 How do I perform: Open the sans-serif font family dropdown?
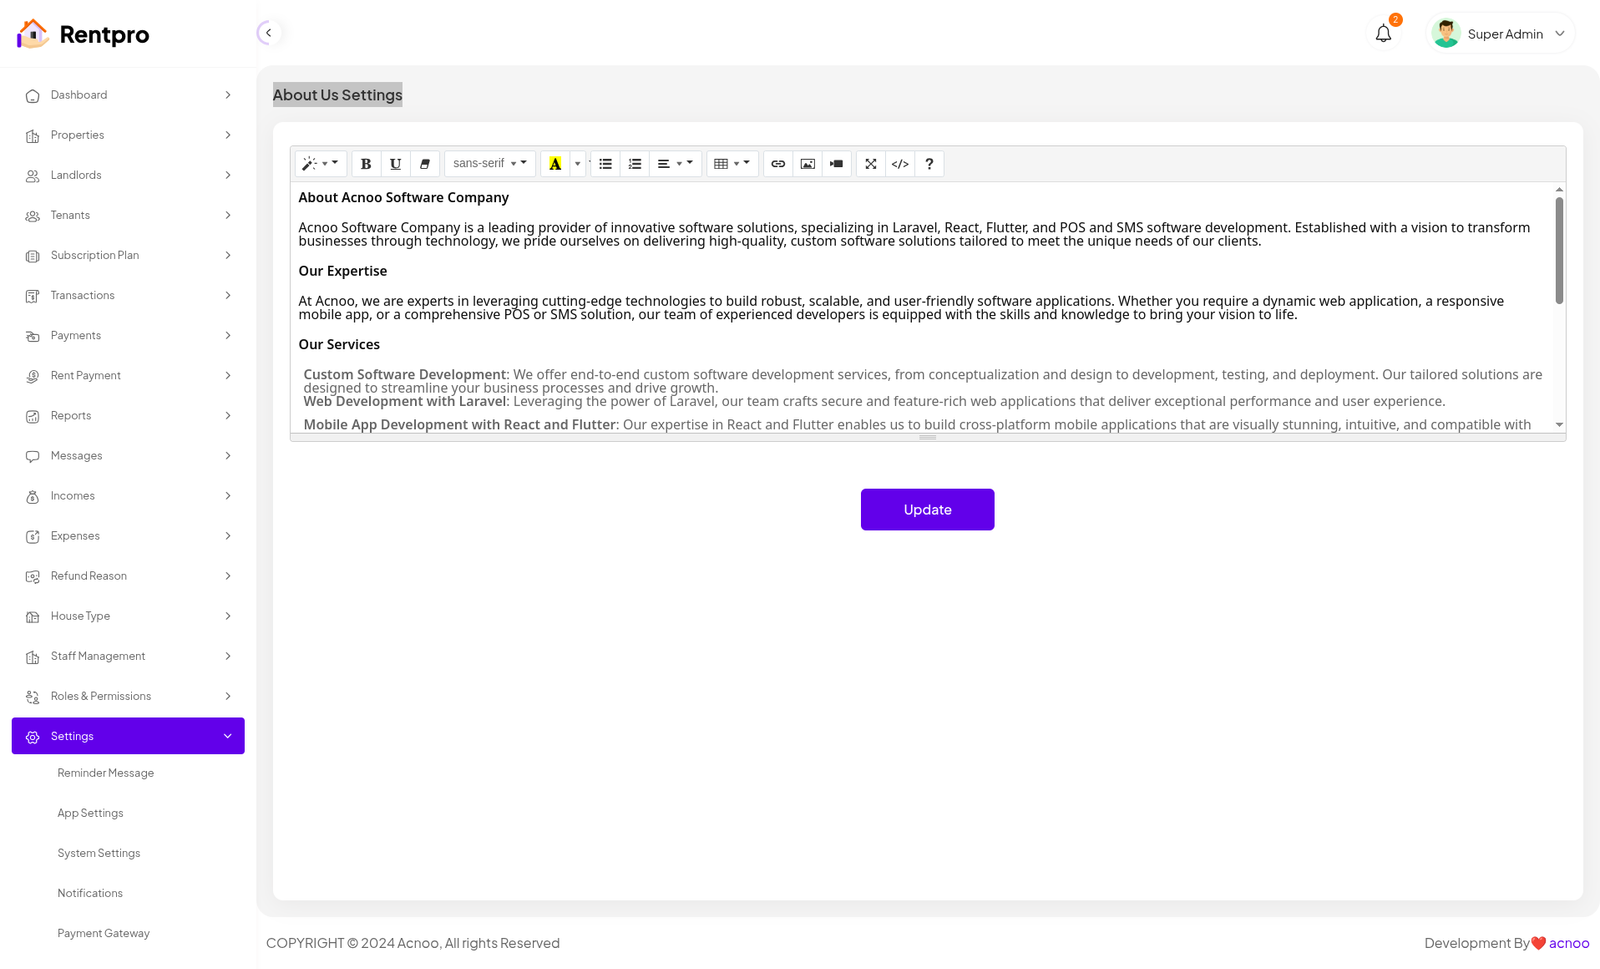coord(489,164)
